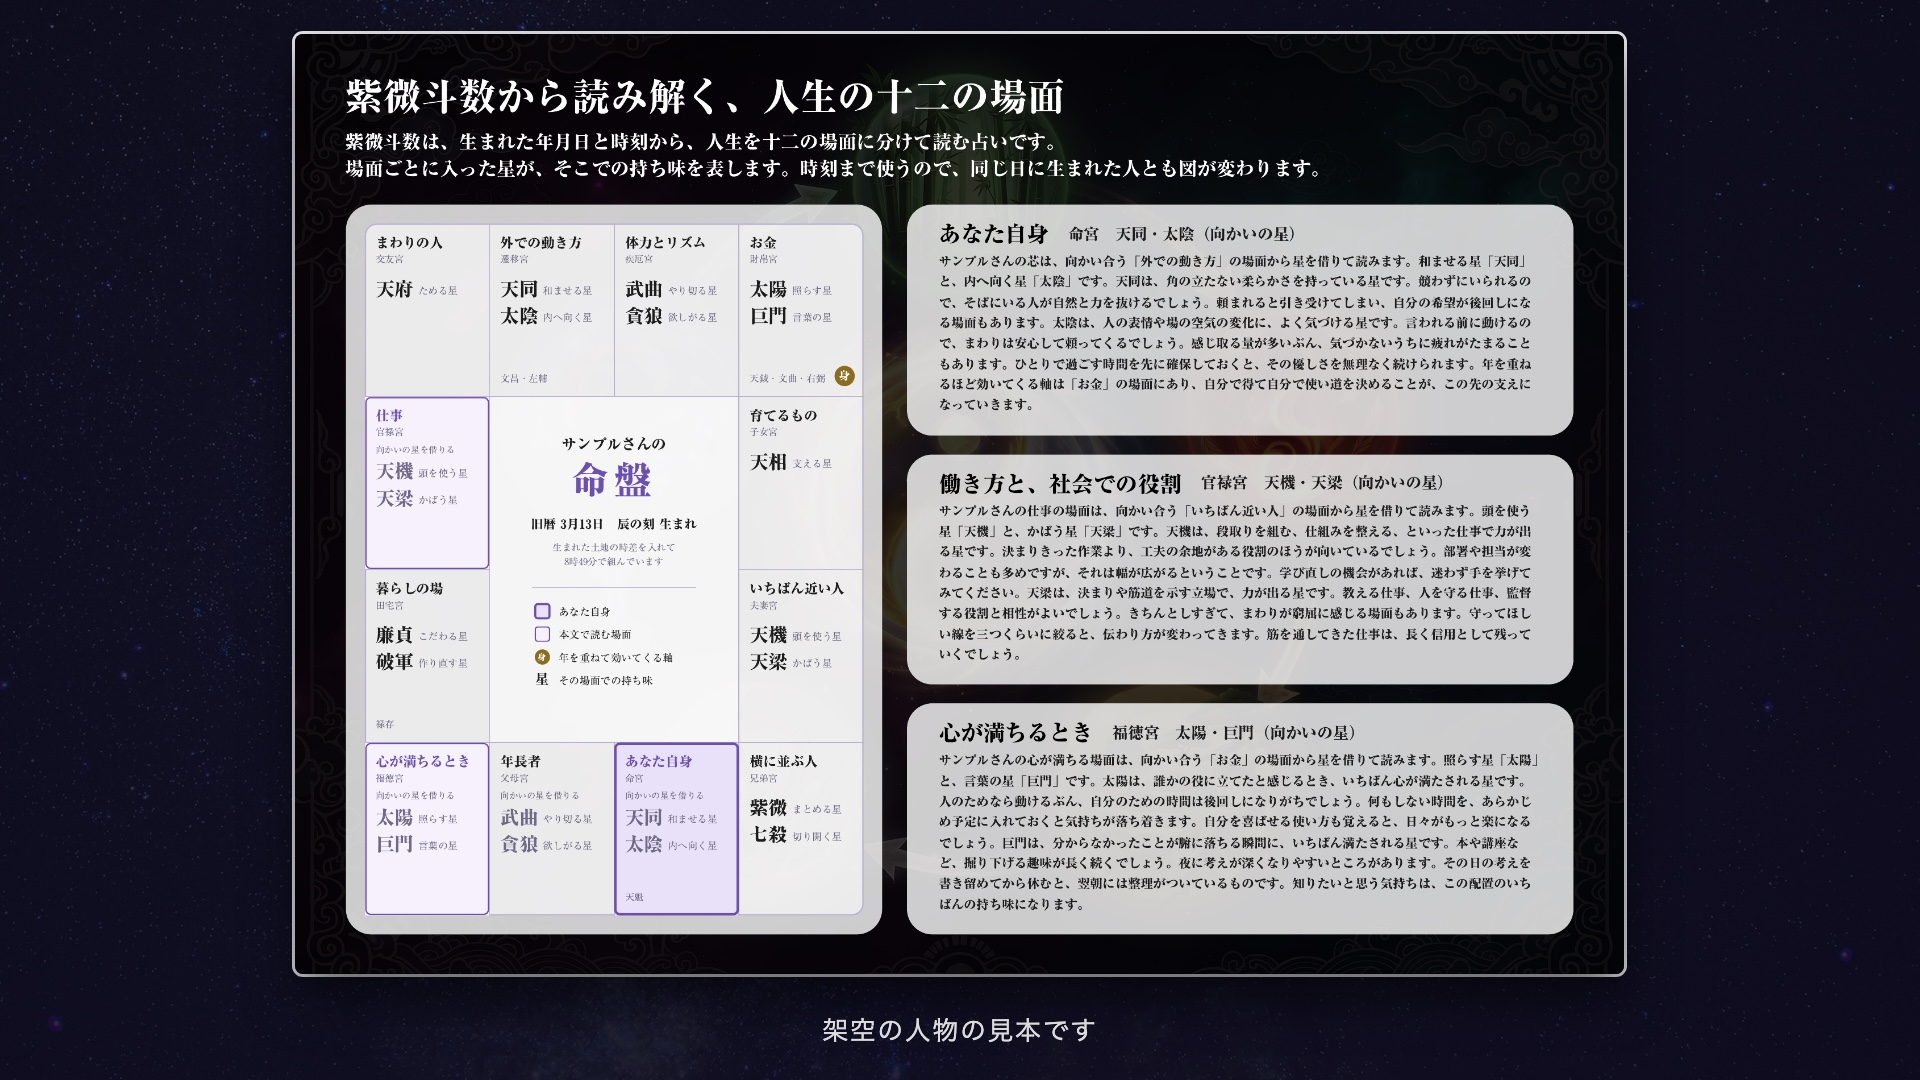Click 巨門 in the お金 cell
This screenshot has height=1080, width=1920.
tap(768, 316)
